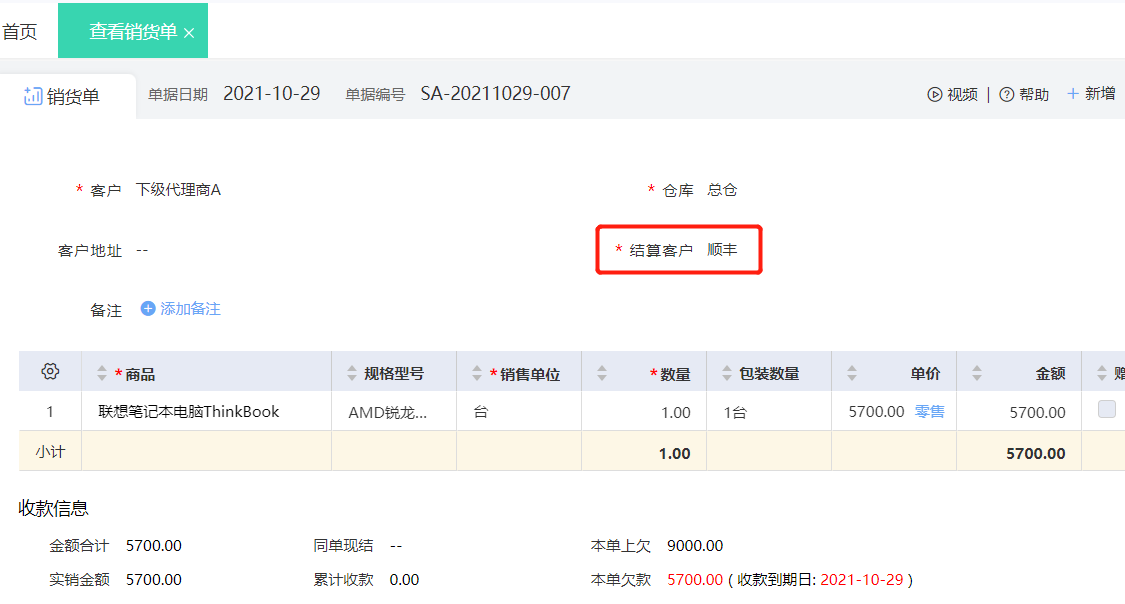Click the 零售 price link
This screenshot has height=604, width=1125.
pos(929,412)
